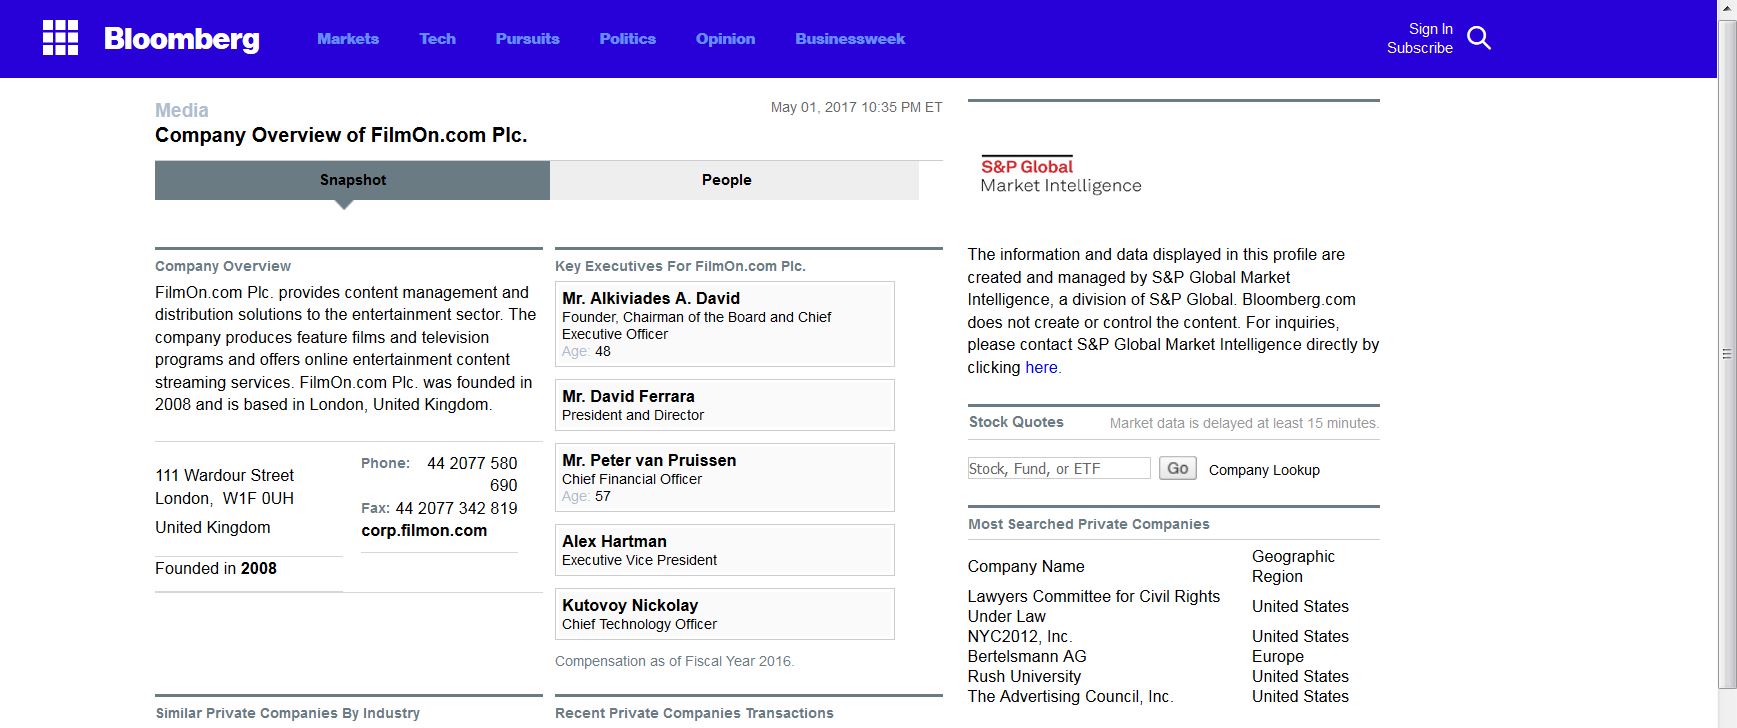Screen dimensions: 1737x728
Task: Click the search magnifier icon
Action: pyautogui.click(x=1478, y=38)
